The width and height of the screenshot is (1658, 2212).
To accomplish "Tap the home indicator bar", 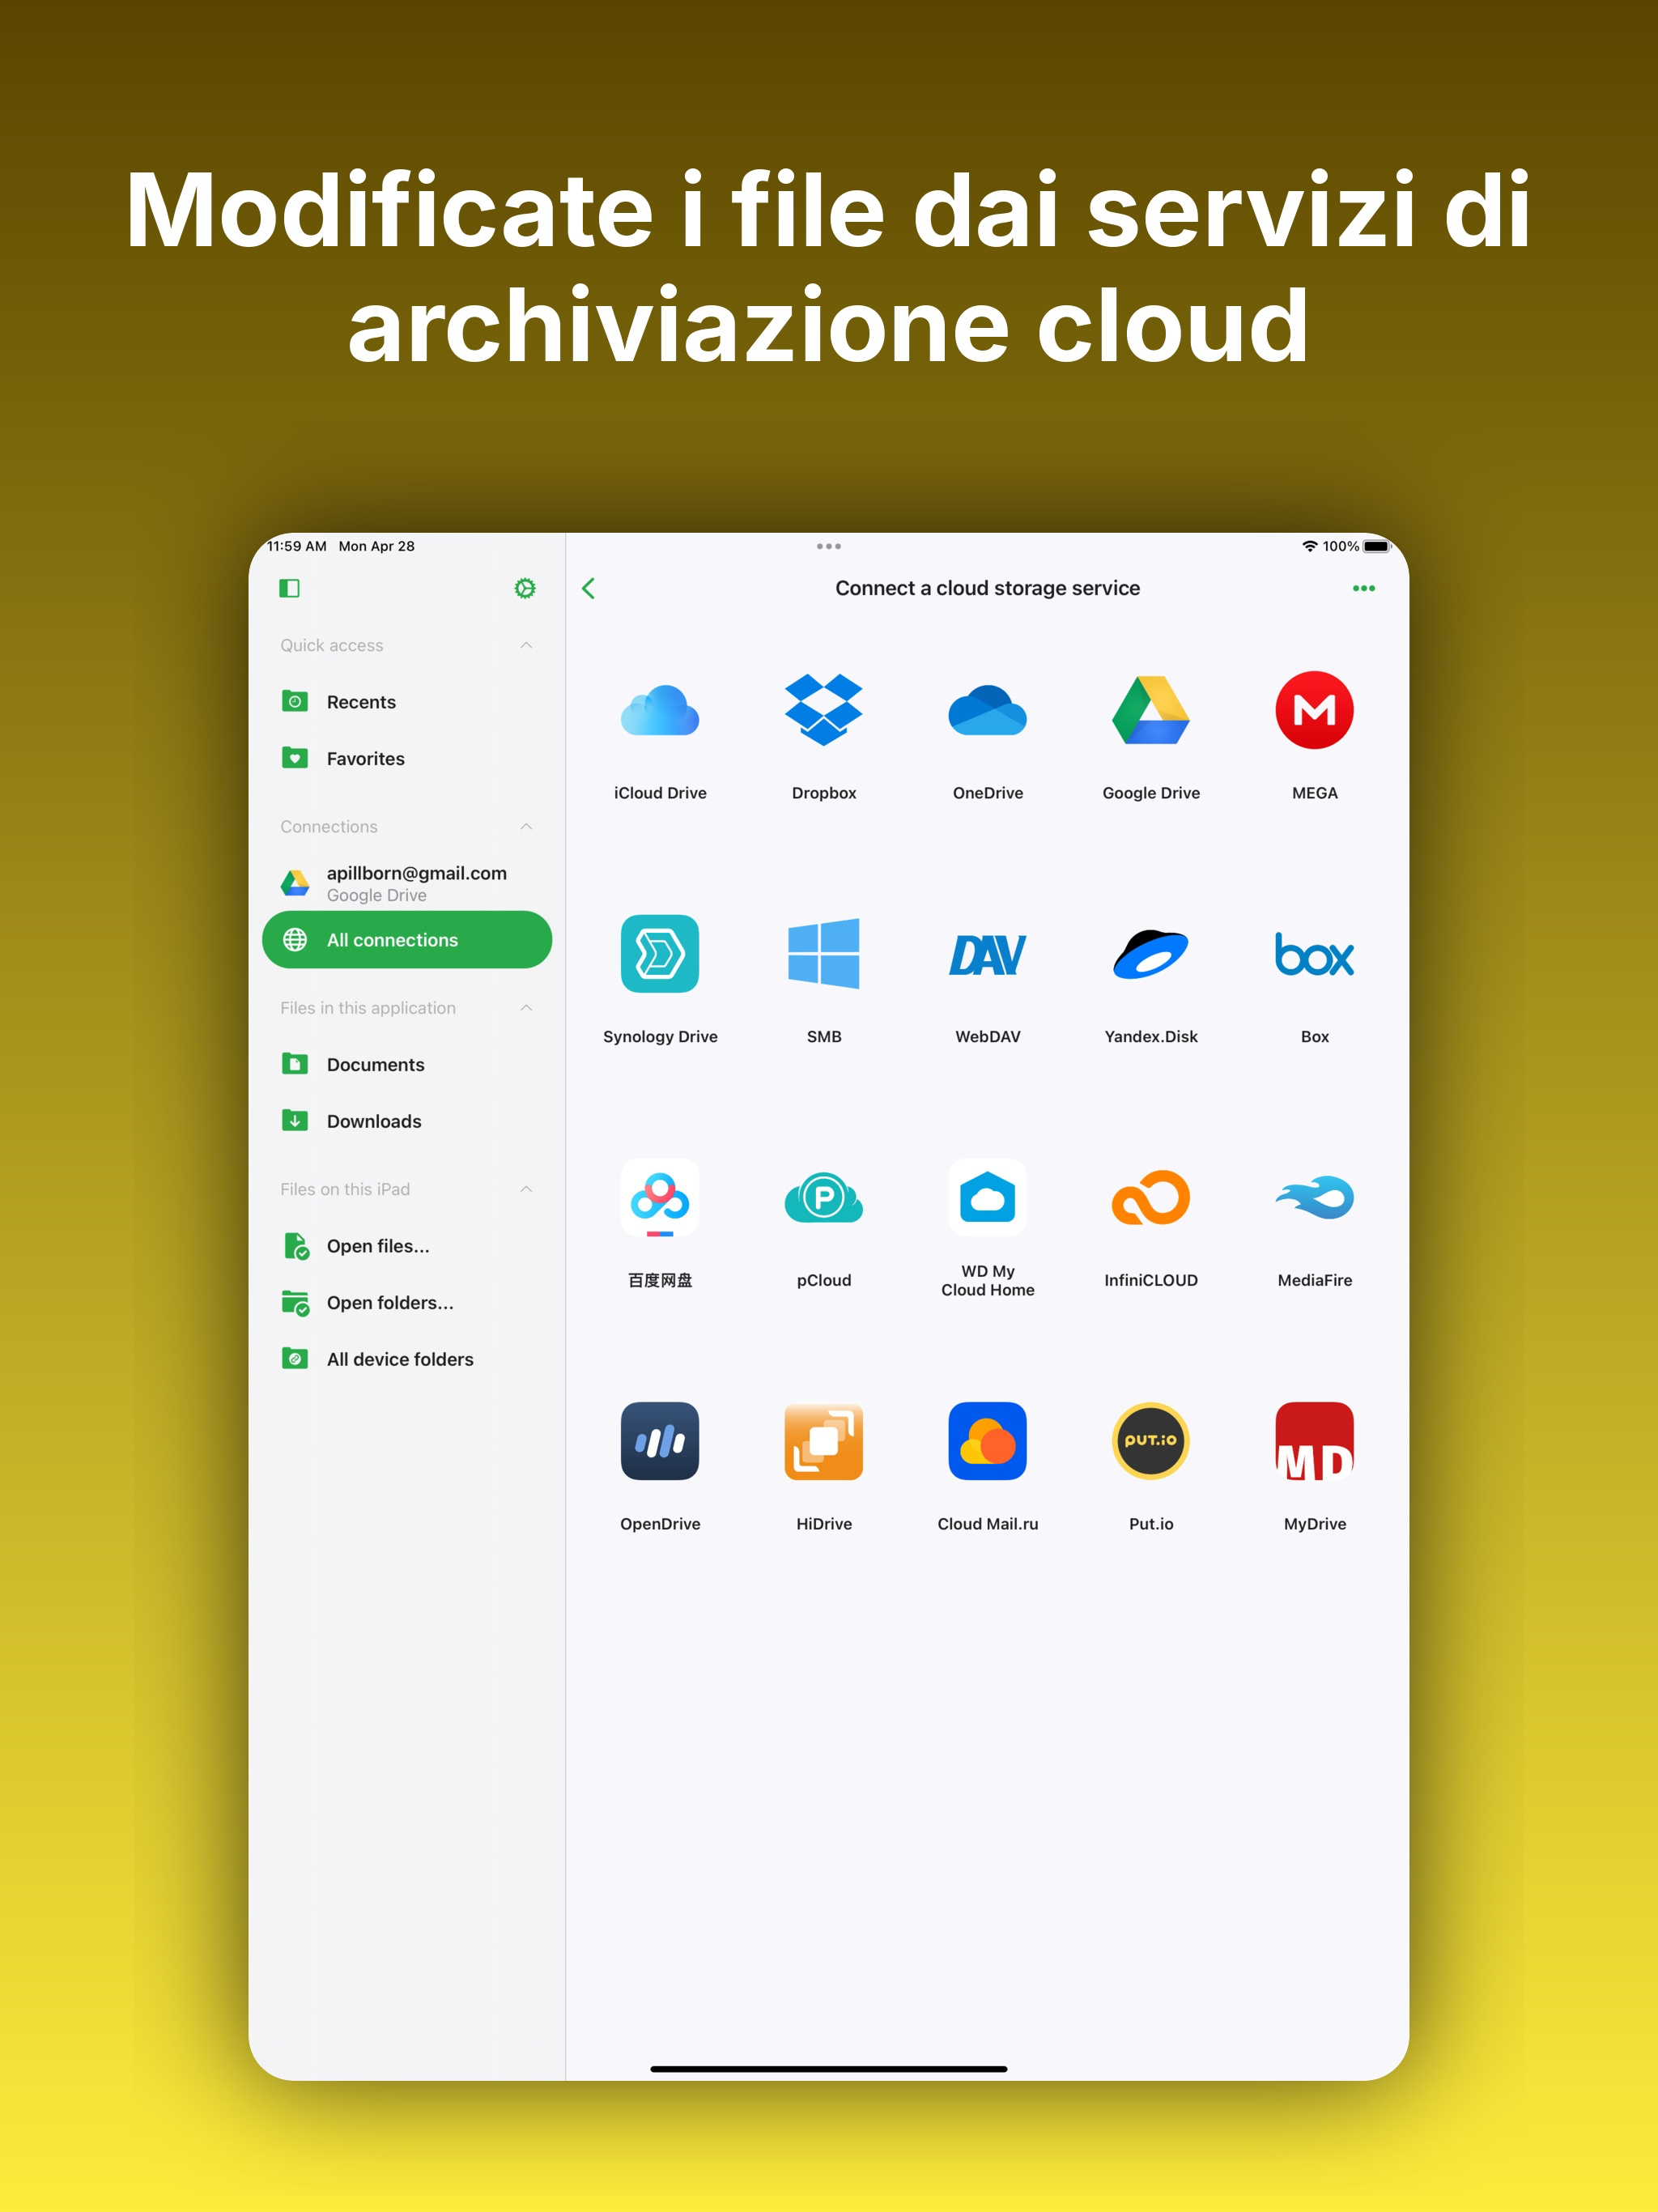I will [x=829, y=2069].
